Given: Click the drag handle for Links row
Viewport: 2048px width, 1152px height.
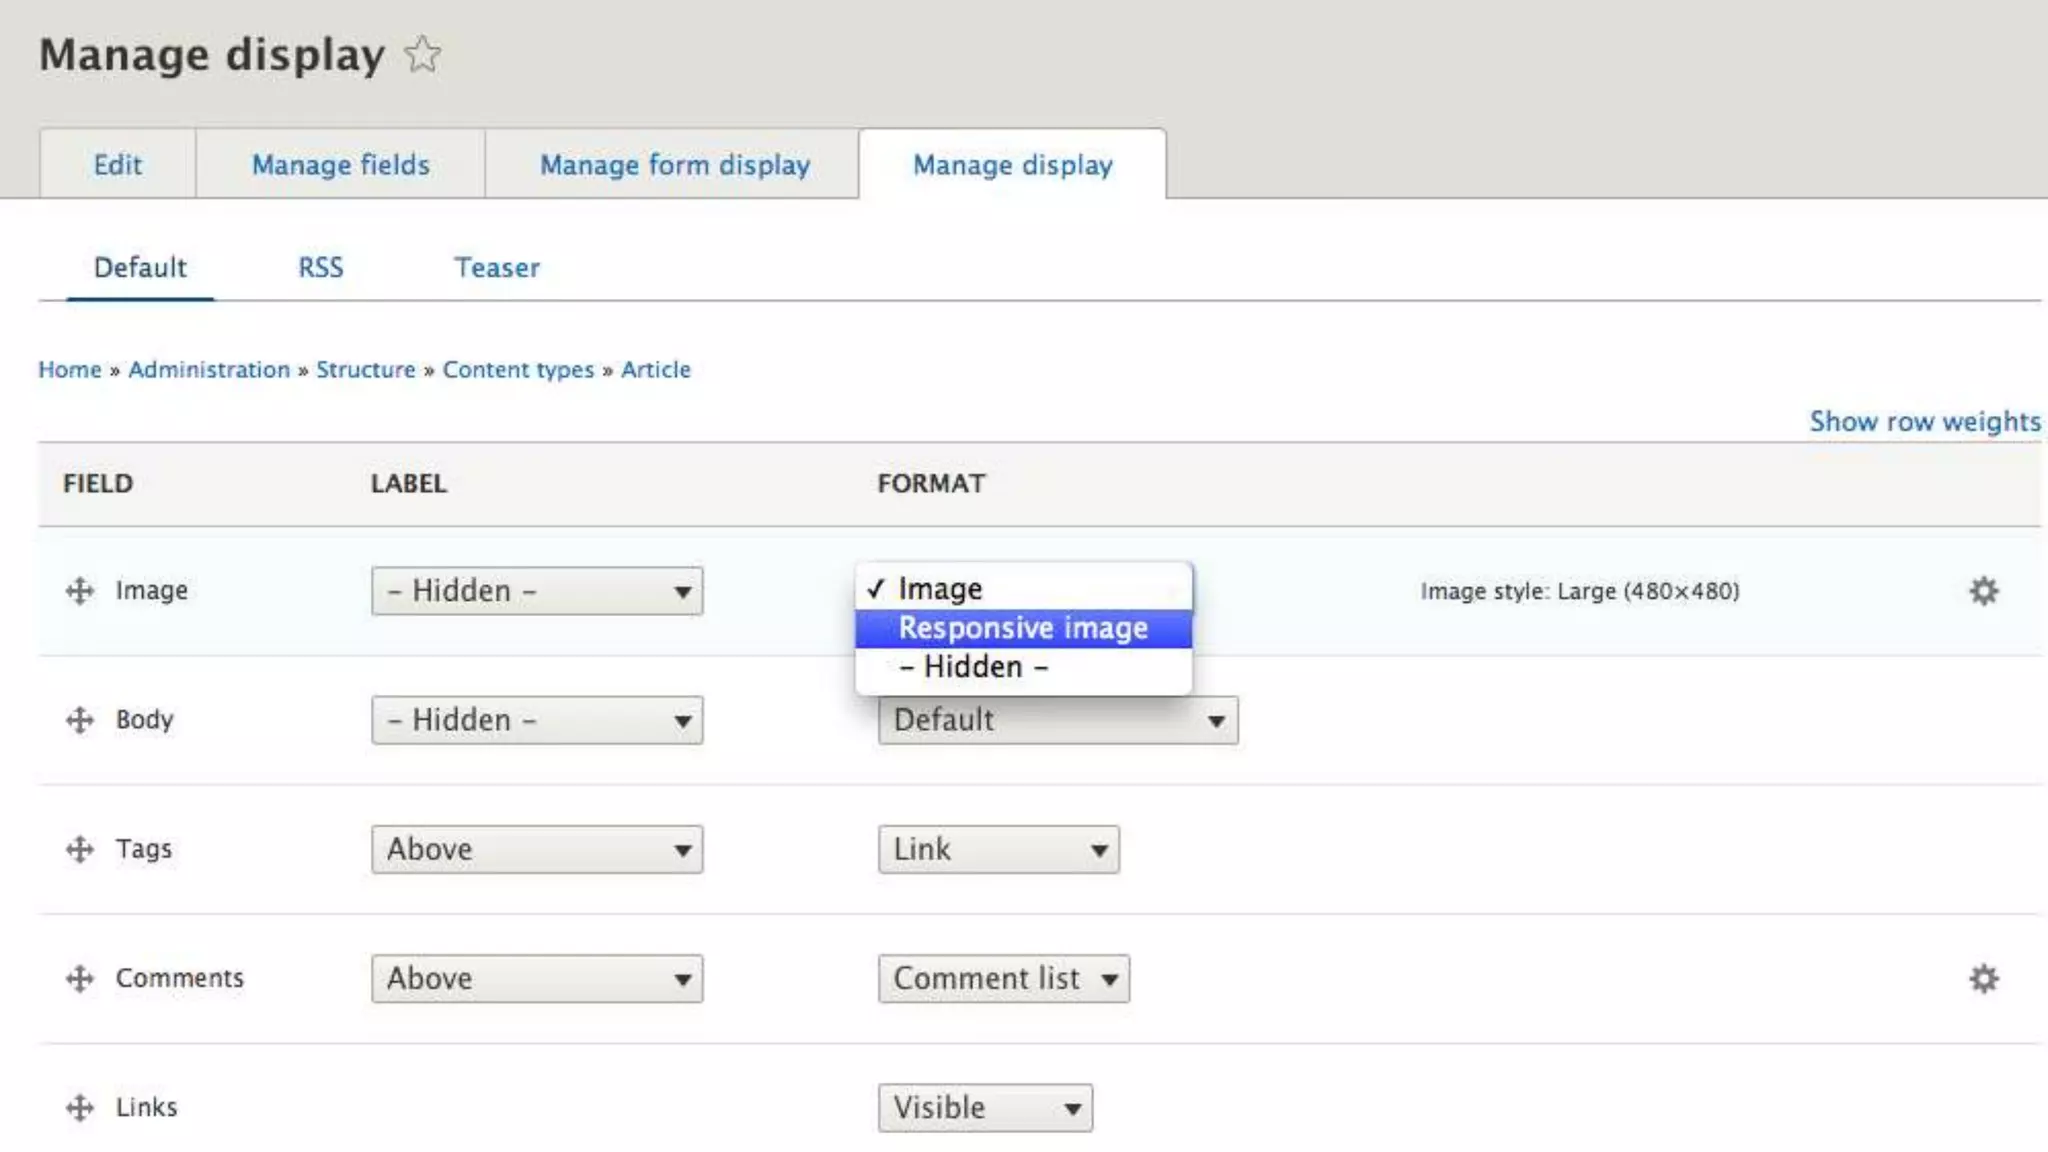Looking at the screenshot, I should [x=80, y=1108].
